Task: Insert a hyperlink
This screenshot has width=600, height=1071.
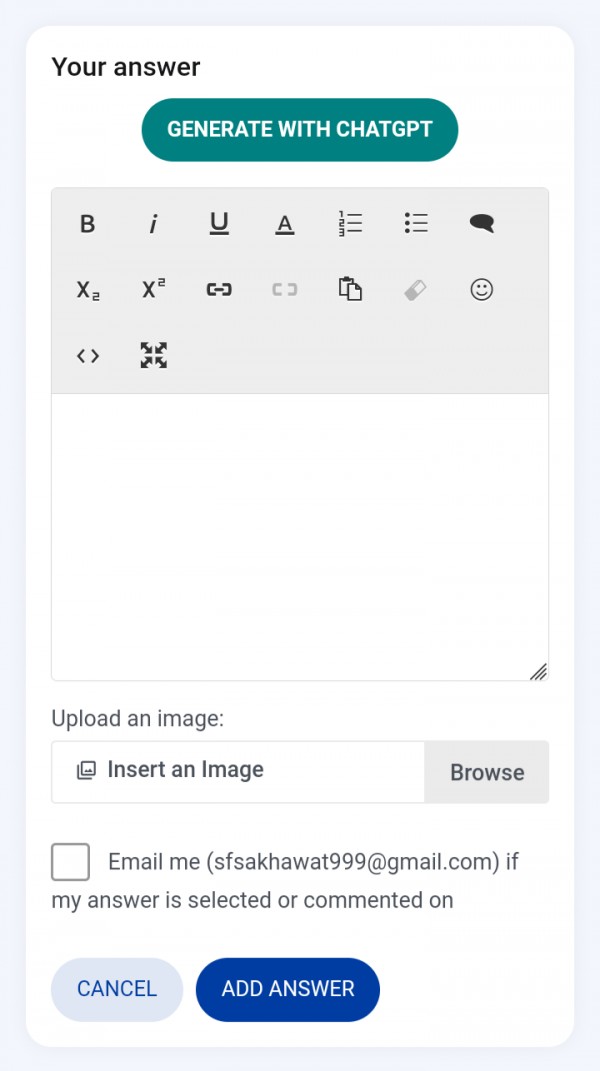Action: pyautogui.click(x=219, y=290)
